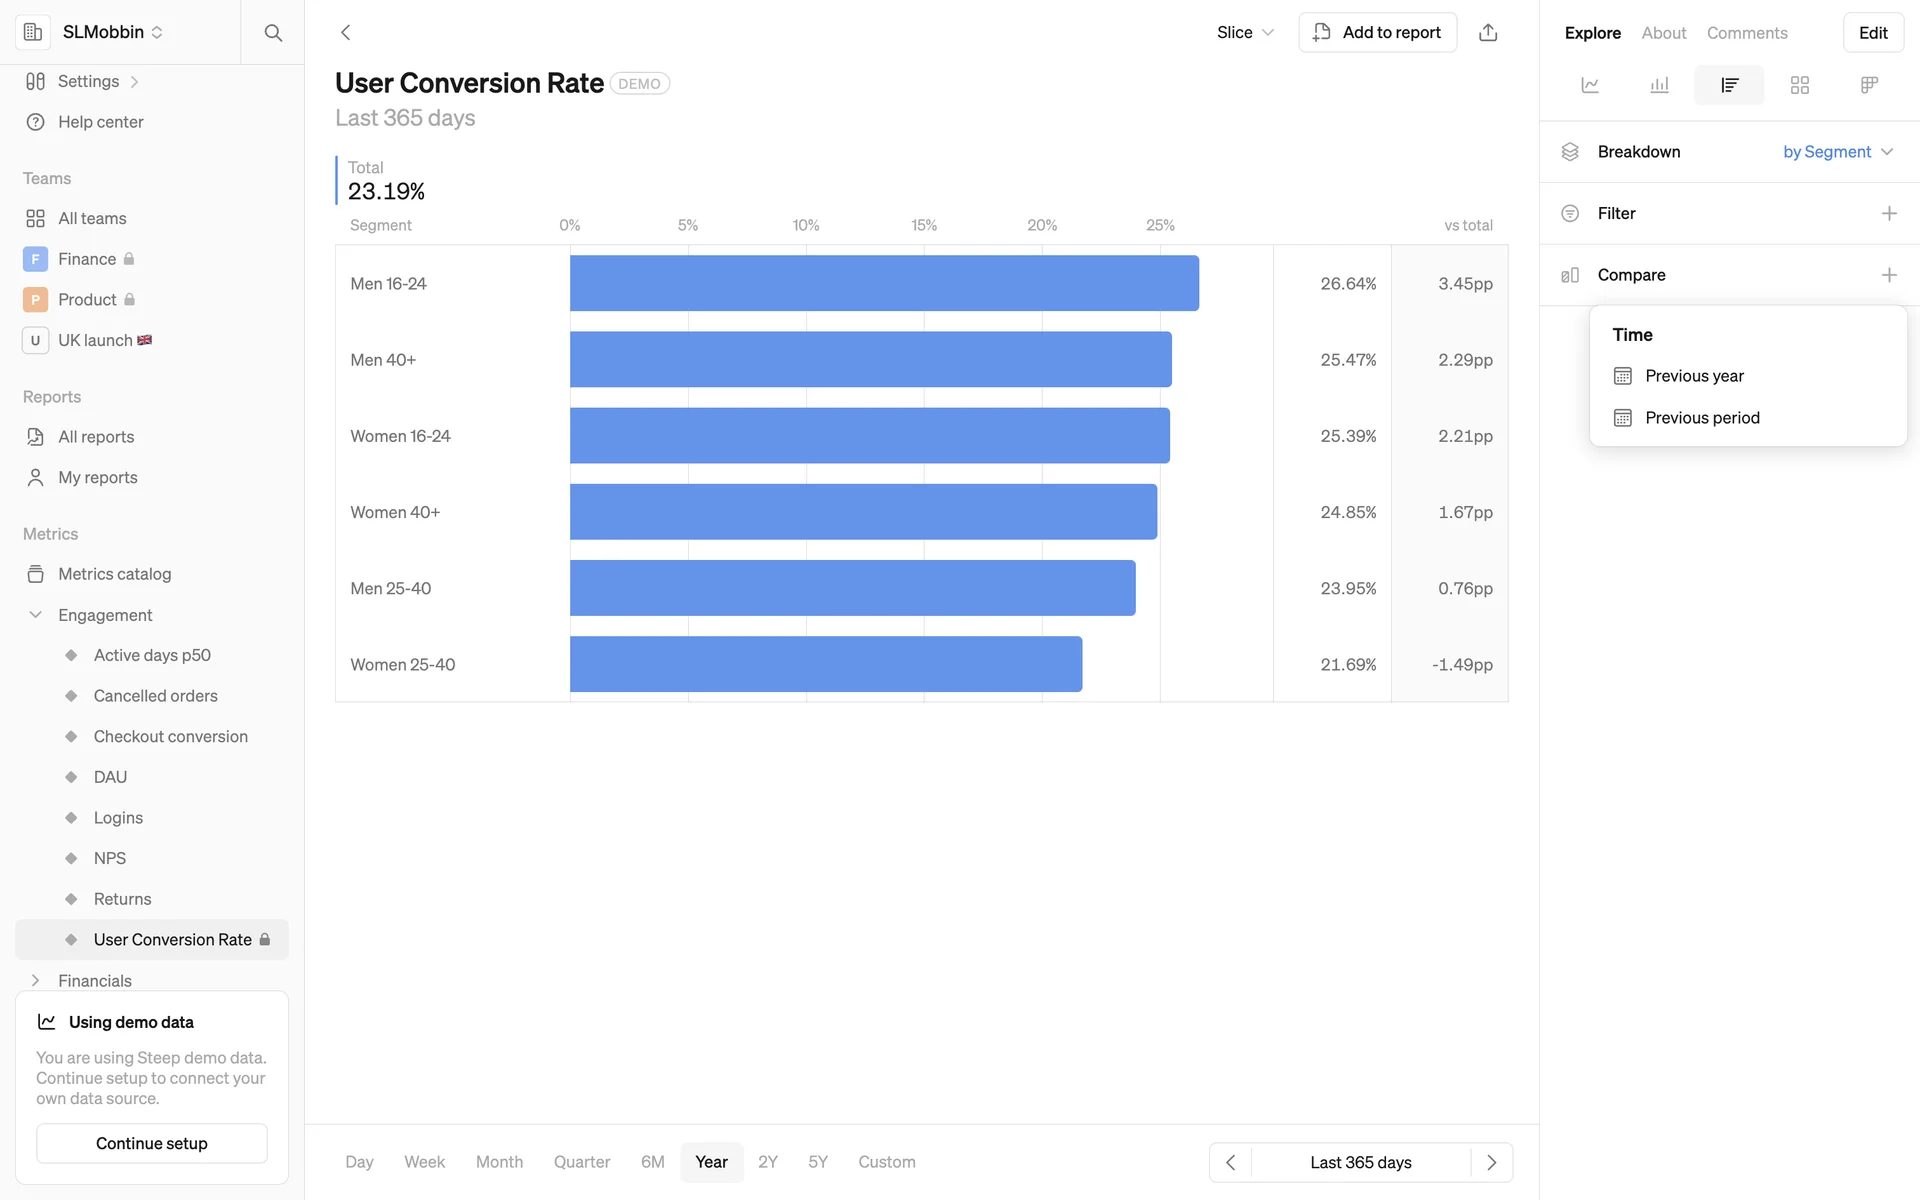
Task: Click the search magnifier icon
Action: click(x=272, y=32)
